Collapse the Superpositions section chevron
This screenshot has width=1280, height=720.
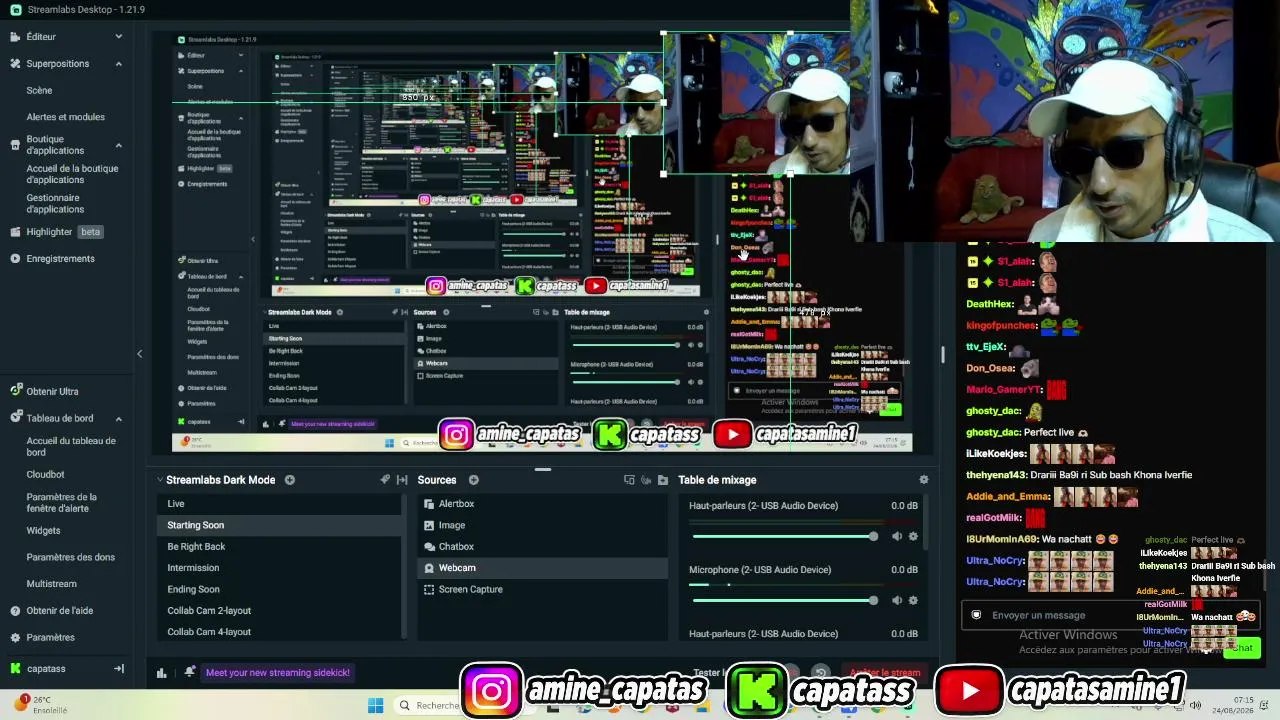point(119,64)
